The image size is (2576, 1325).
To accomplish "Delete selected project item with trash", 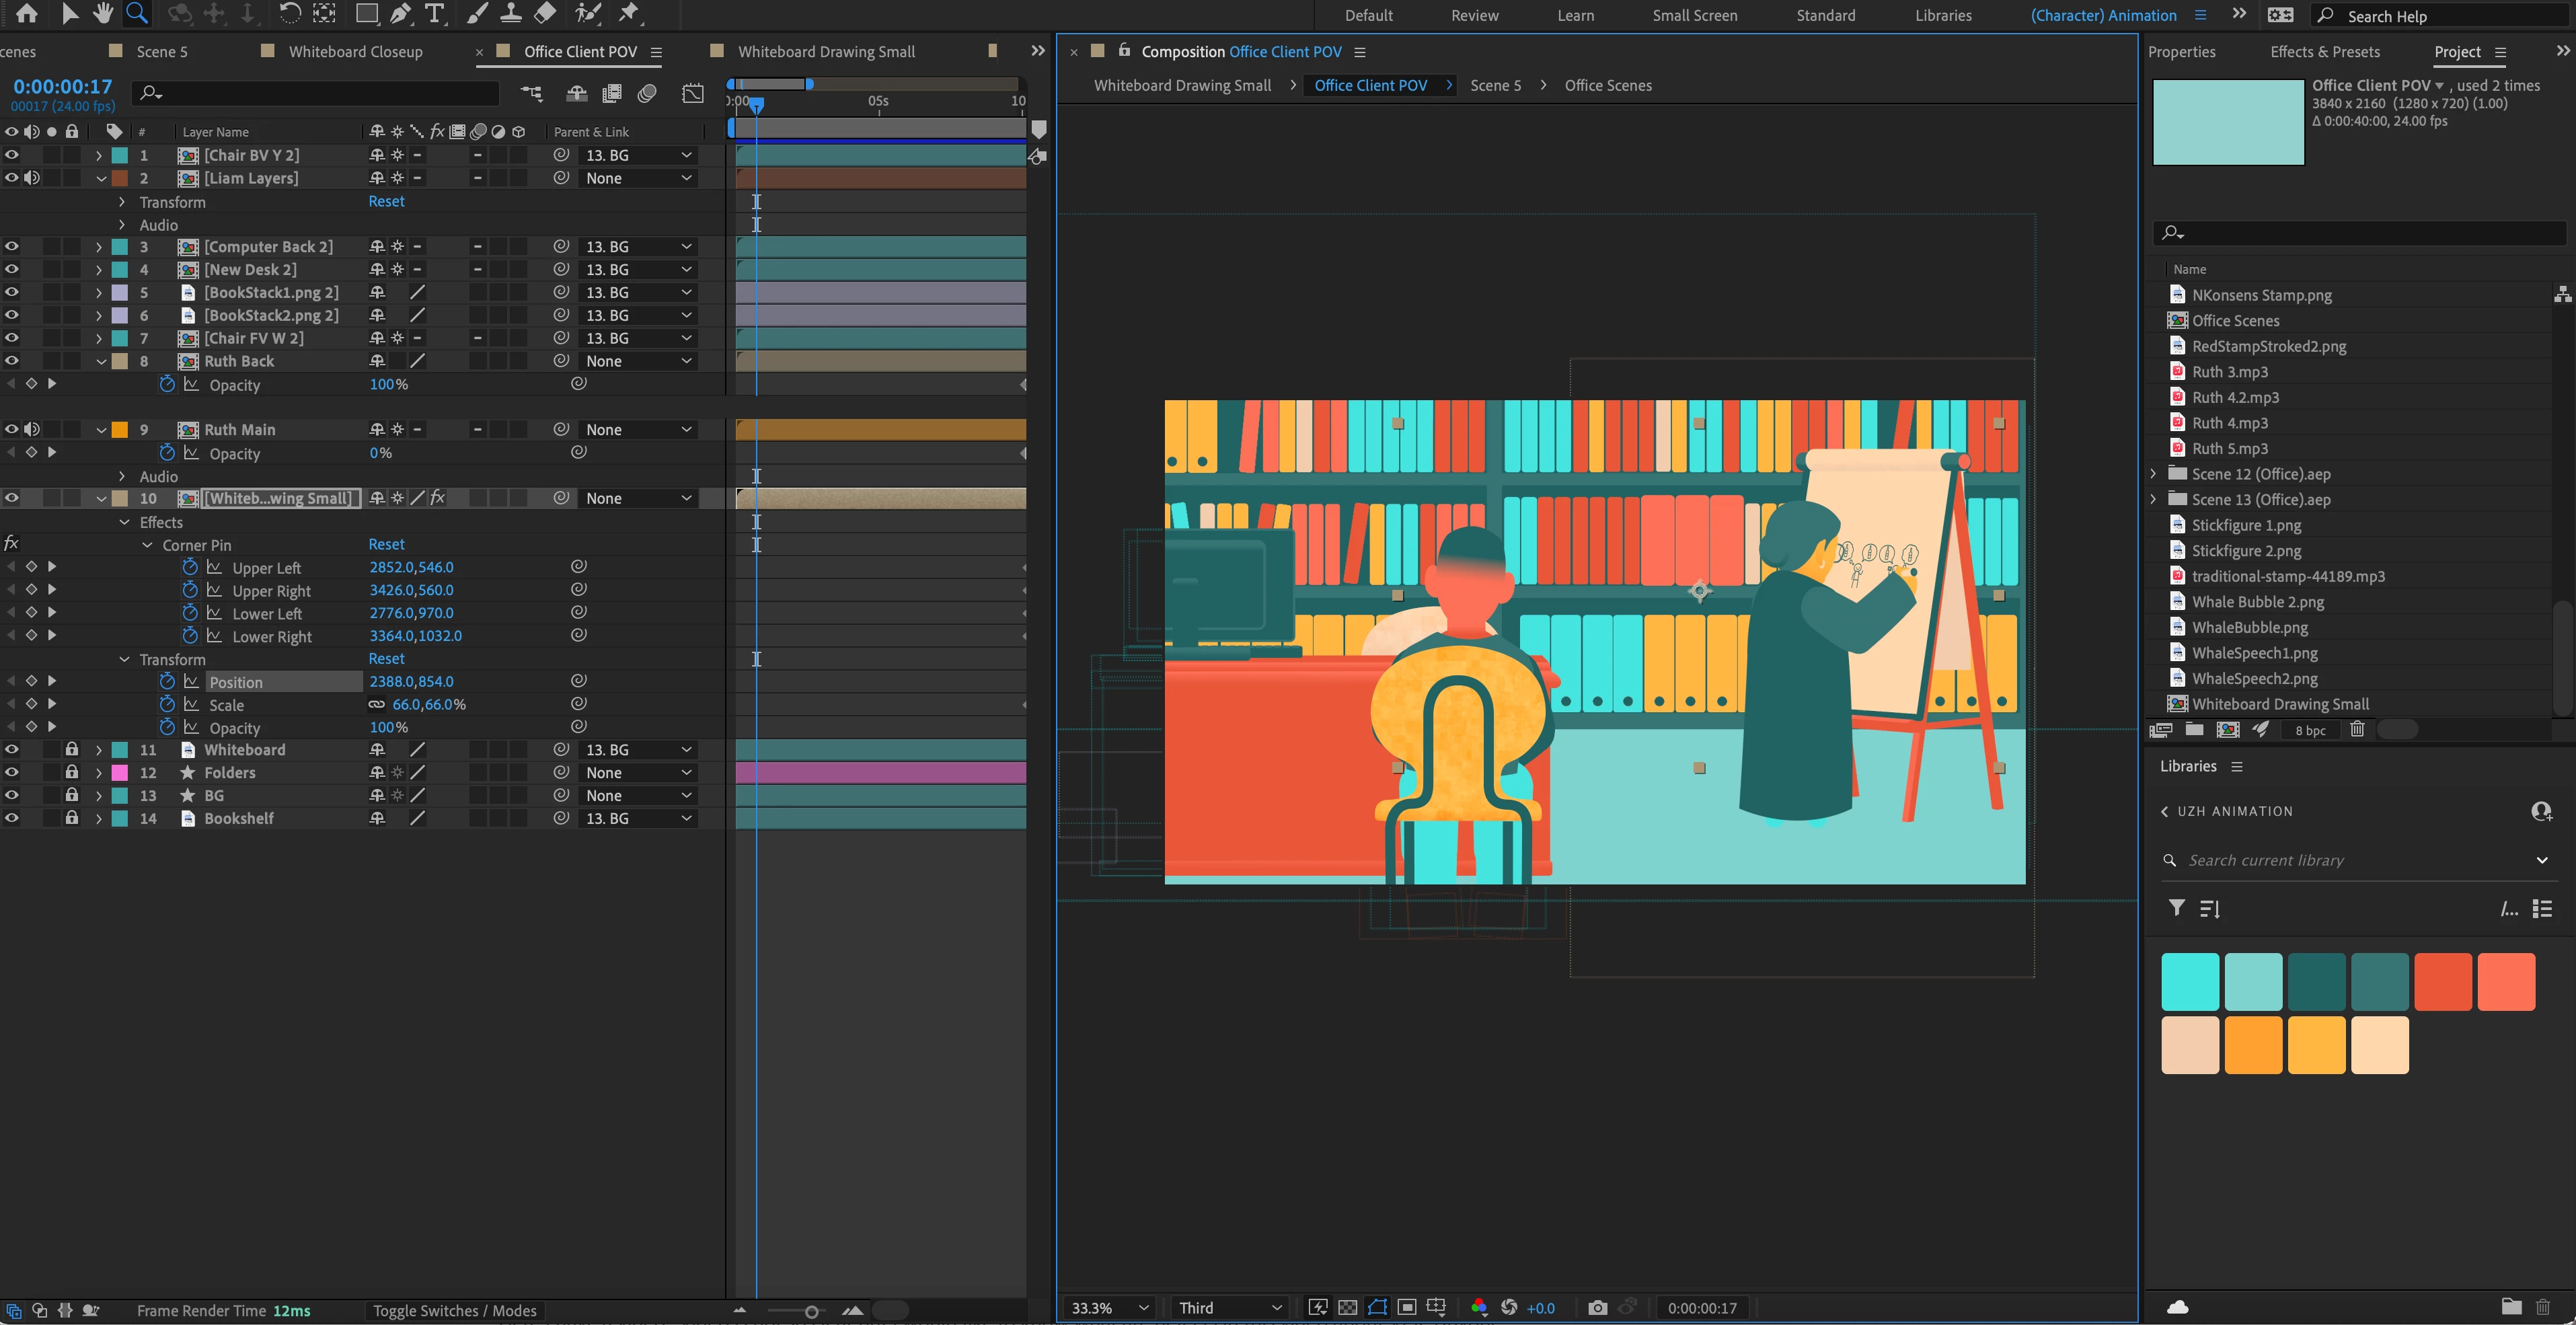I will (x=2356, y=730).
